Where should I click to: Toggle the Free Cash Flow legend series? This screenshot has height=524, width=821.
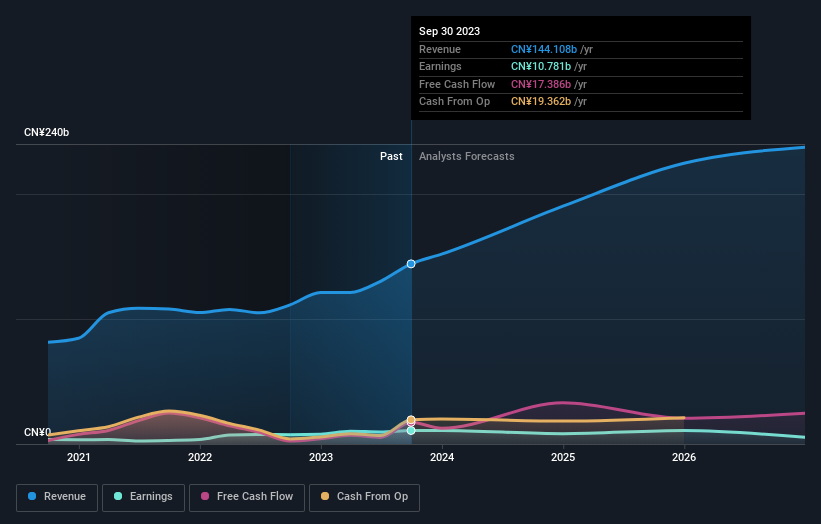pyautogui.click(x=247, y=497)
